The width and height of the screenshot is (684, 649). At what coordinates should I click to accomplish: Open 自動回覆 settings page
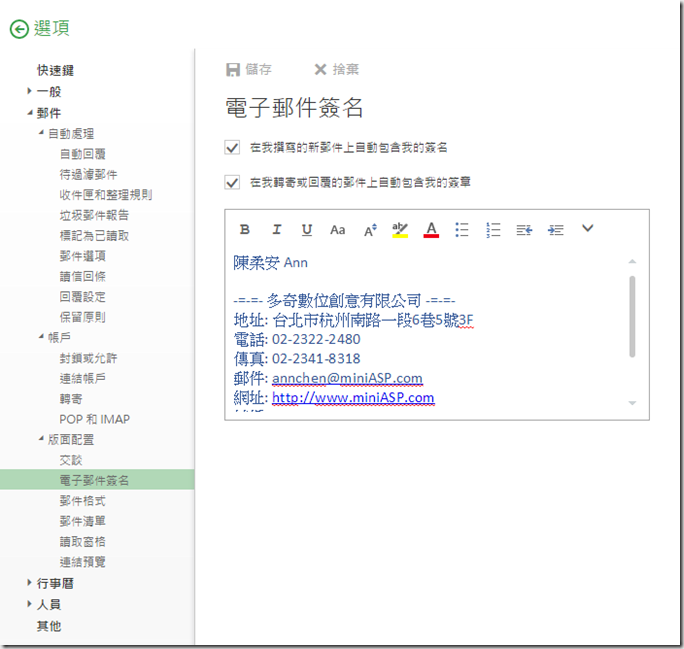coord(82,154)
